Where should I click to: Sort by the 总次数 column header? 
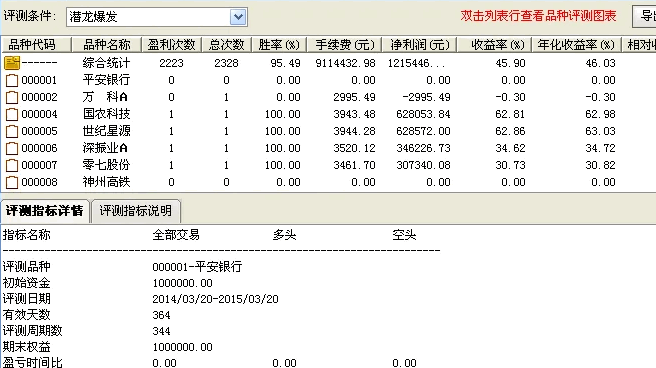coord(226,45)
